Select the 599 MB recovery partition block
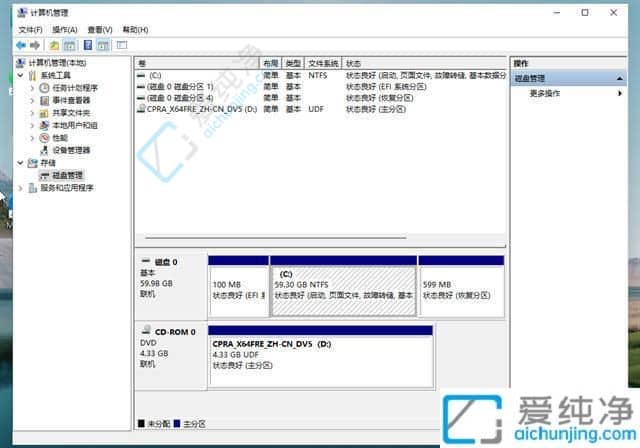640x448 pixels. click(x=461, y=286)
